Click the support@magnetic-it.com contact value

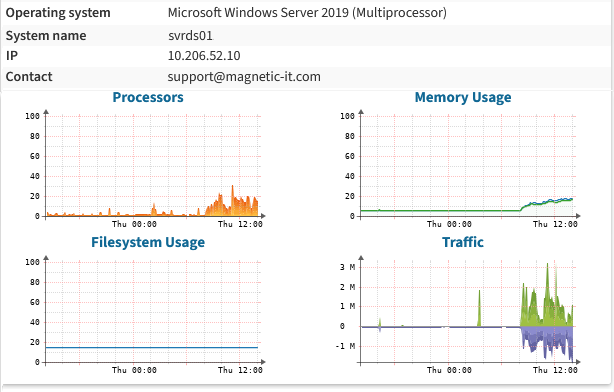[244, 76]
